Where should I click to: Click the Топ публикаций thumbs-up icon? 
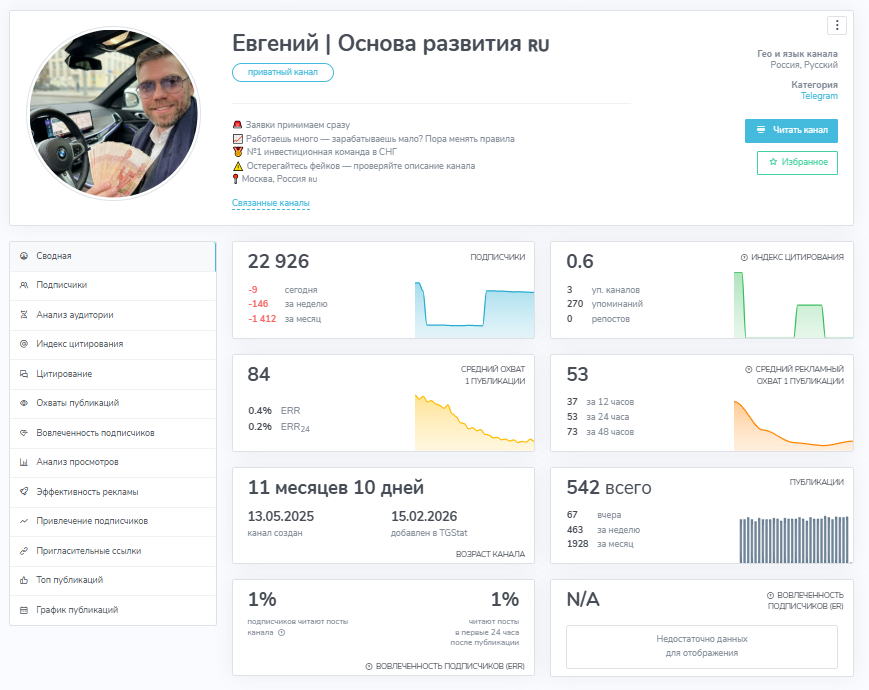point(24,580)
